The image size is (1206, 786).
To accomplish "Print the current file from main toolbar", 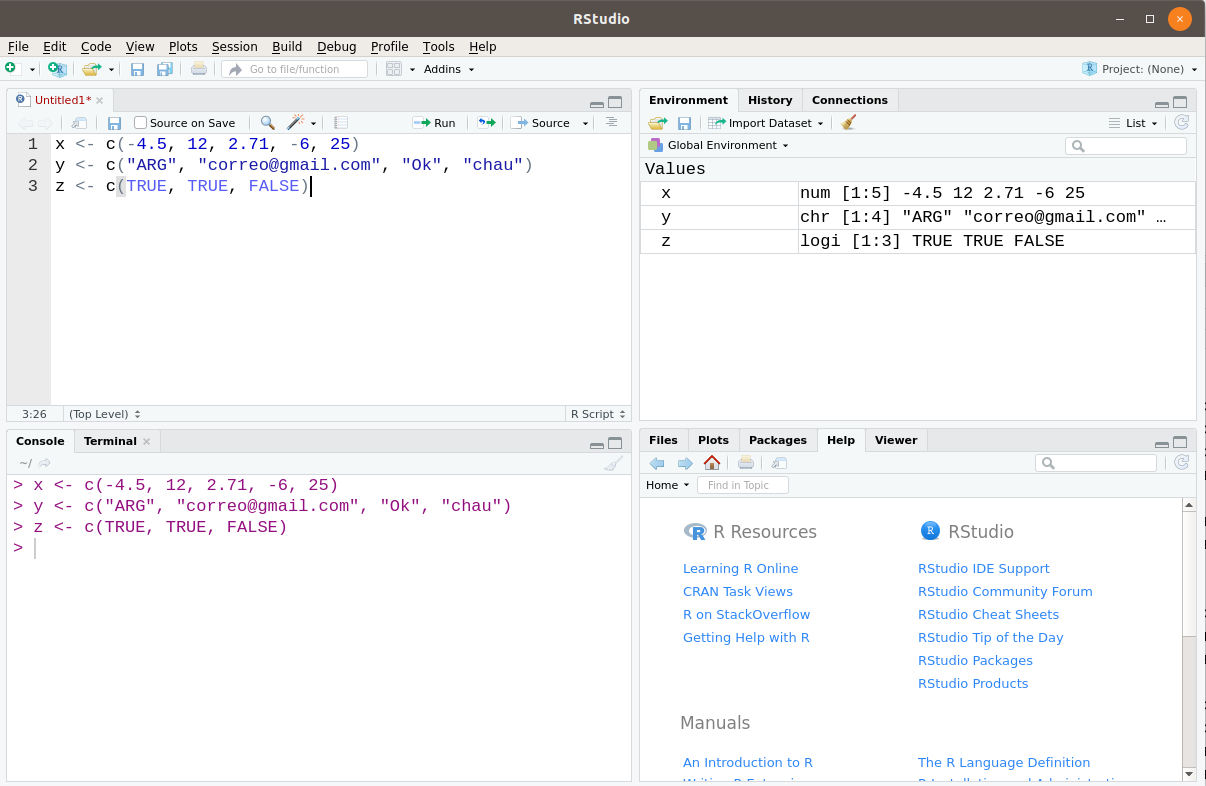I will click(199, 69).
